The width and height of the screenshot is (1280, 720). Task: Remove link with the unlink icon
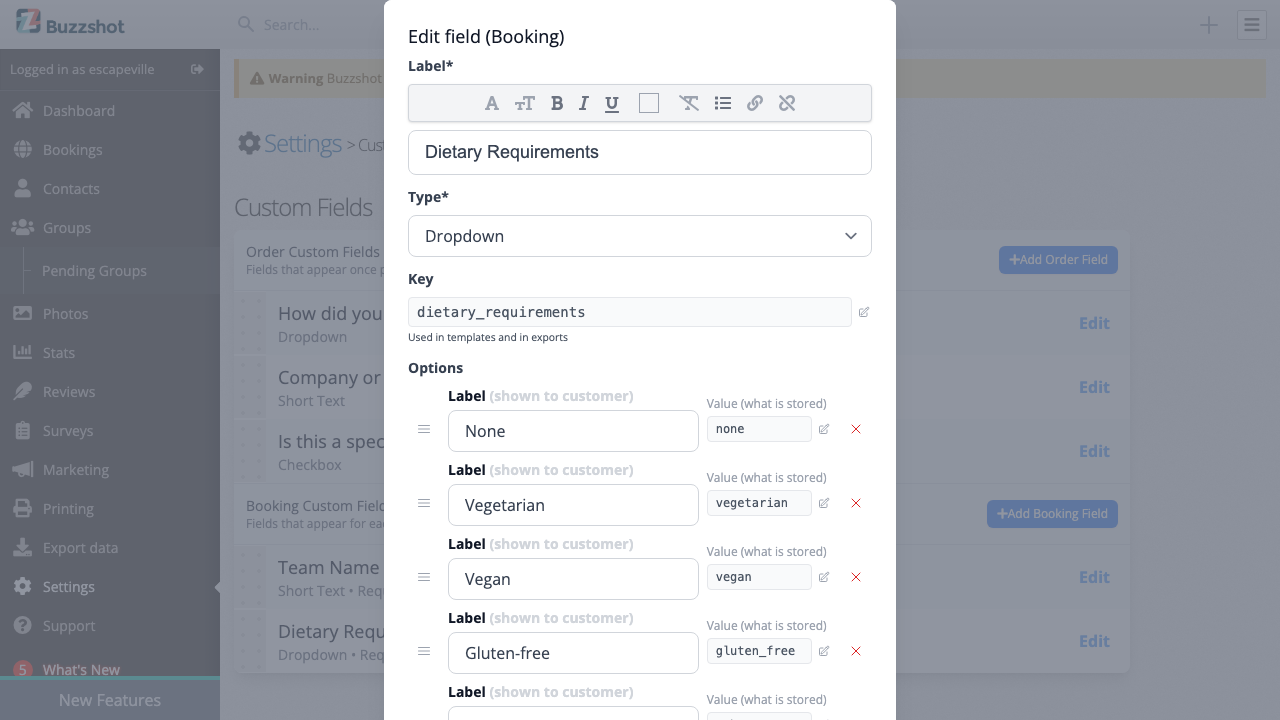click(x=787, y=103)
